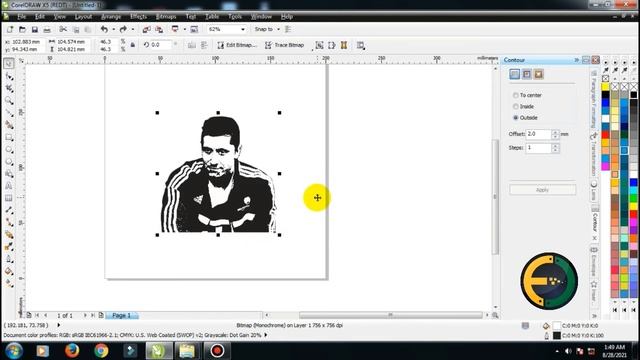Click the Redo arrow
The width and height of the screenshot is (640, 360).
pyautogui.click(x=123, y=29)
